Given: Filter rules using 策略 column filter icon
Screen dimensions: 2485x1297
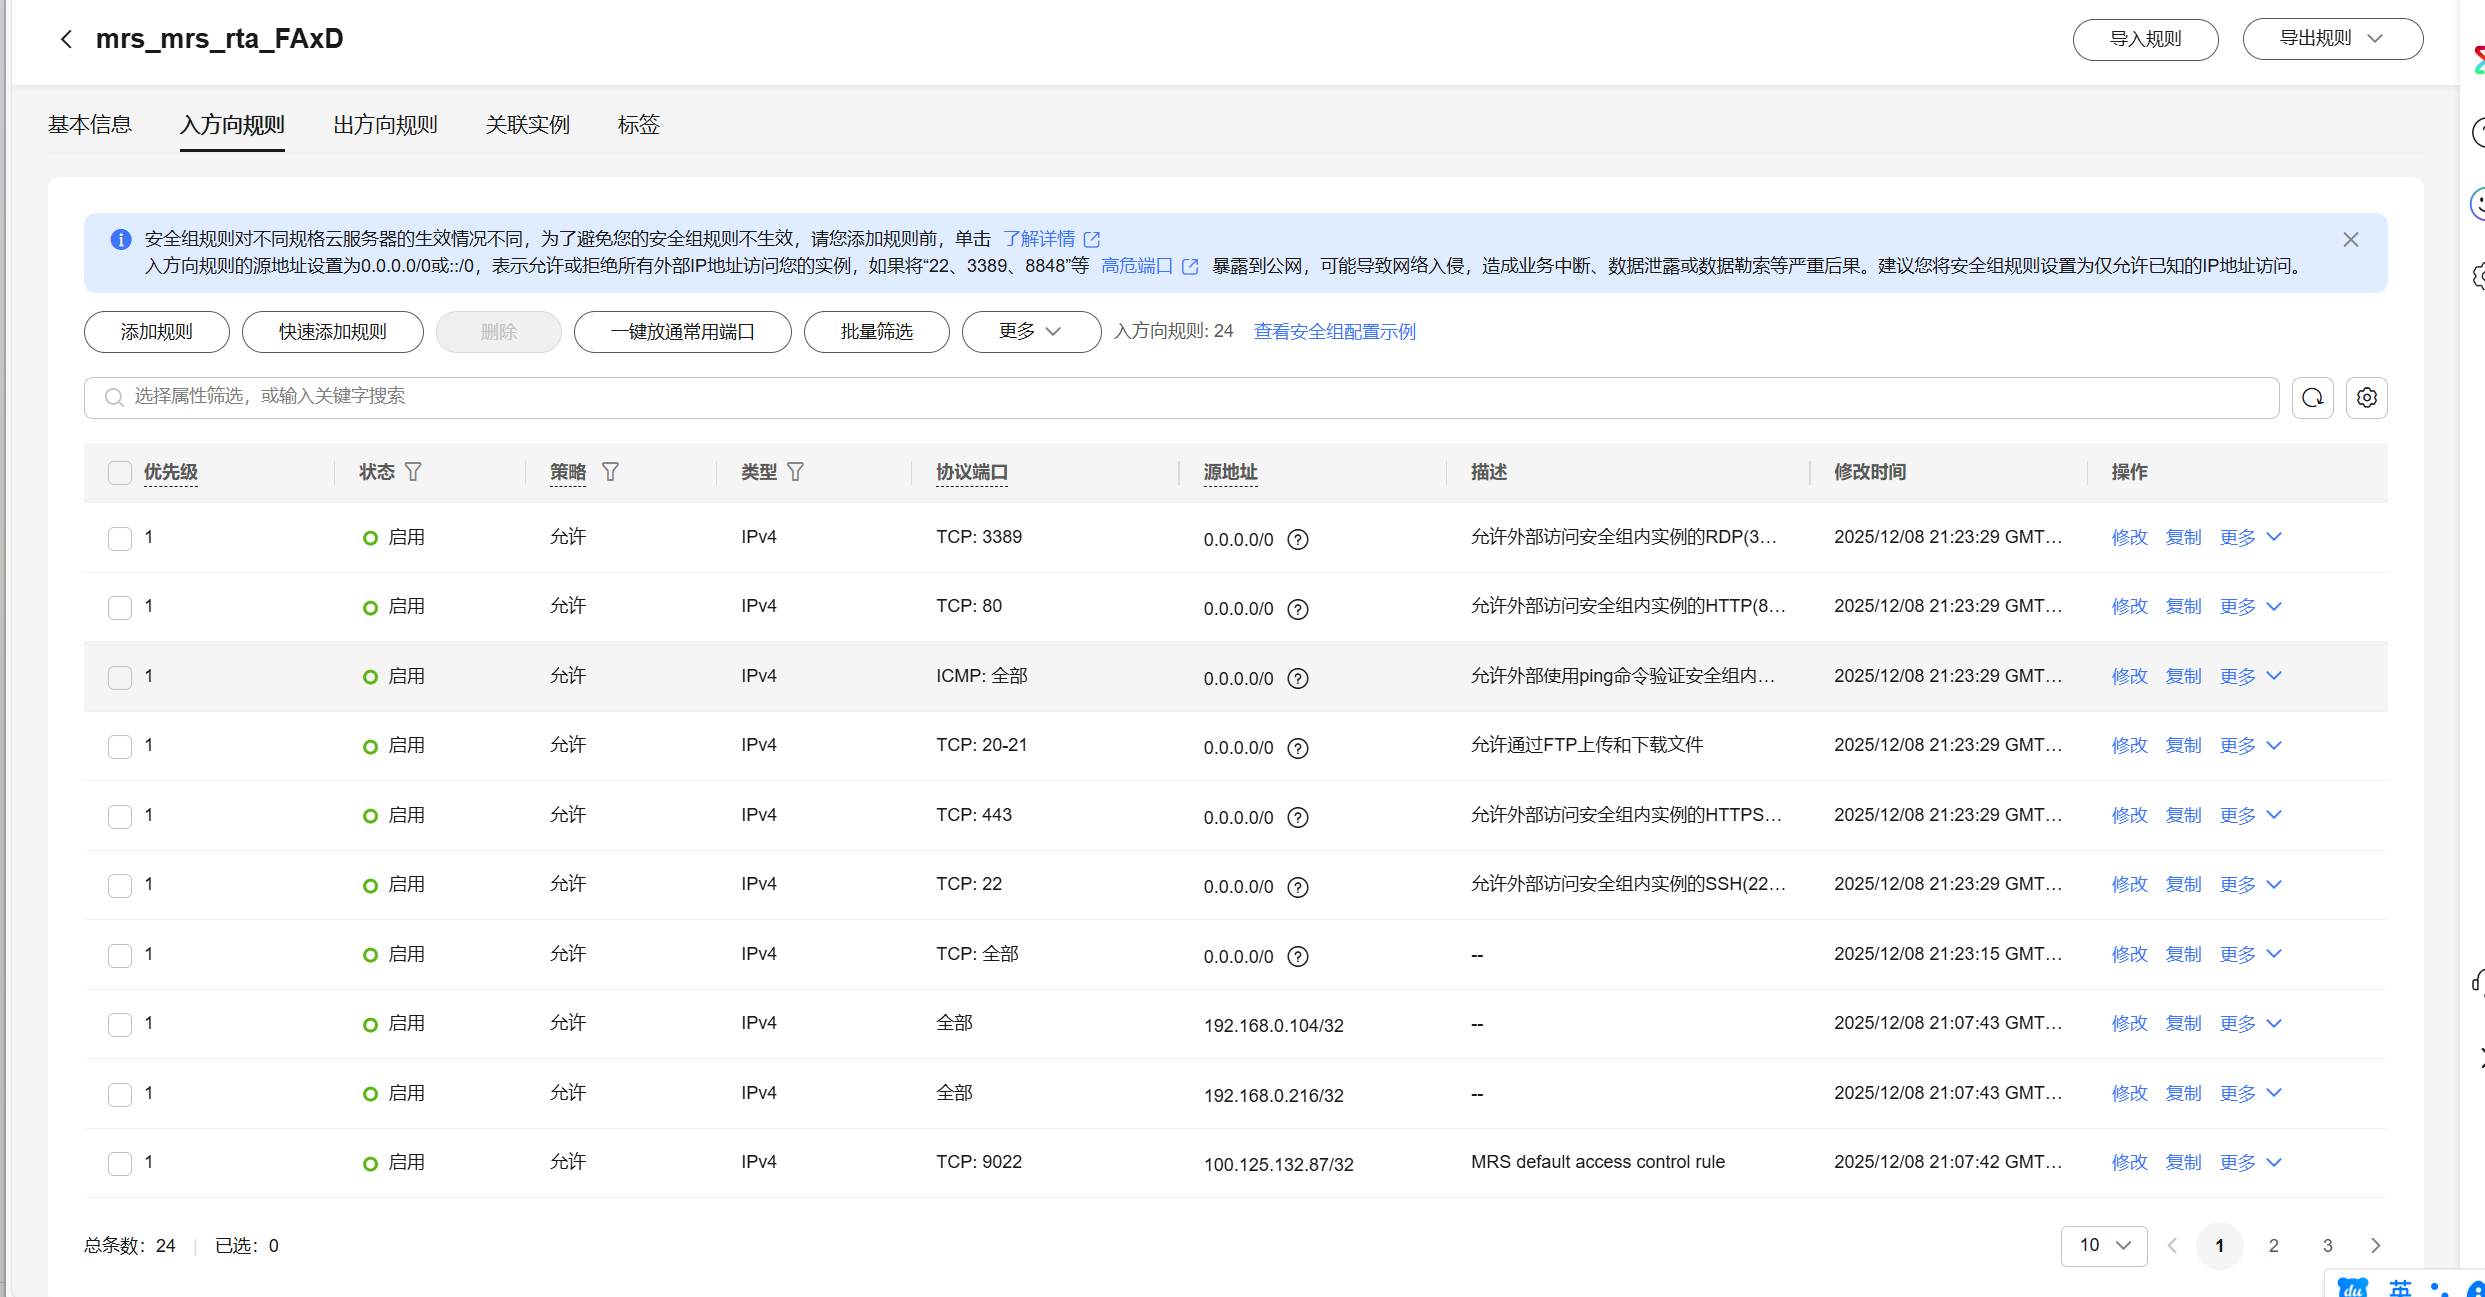Looking at the screenshot, I should [610, 471].
